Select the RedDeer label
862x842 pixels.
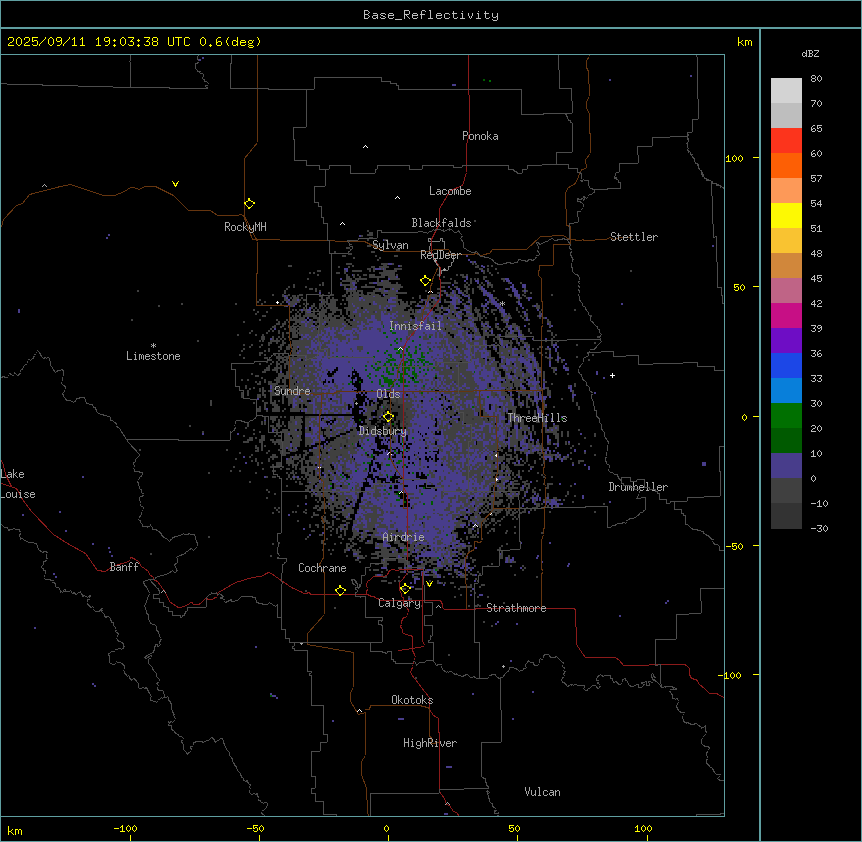click(440, 255)
